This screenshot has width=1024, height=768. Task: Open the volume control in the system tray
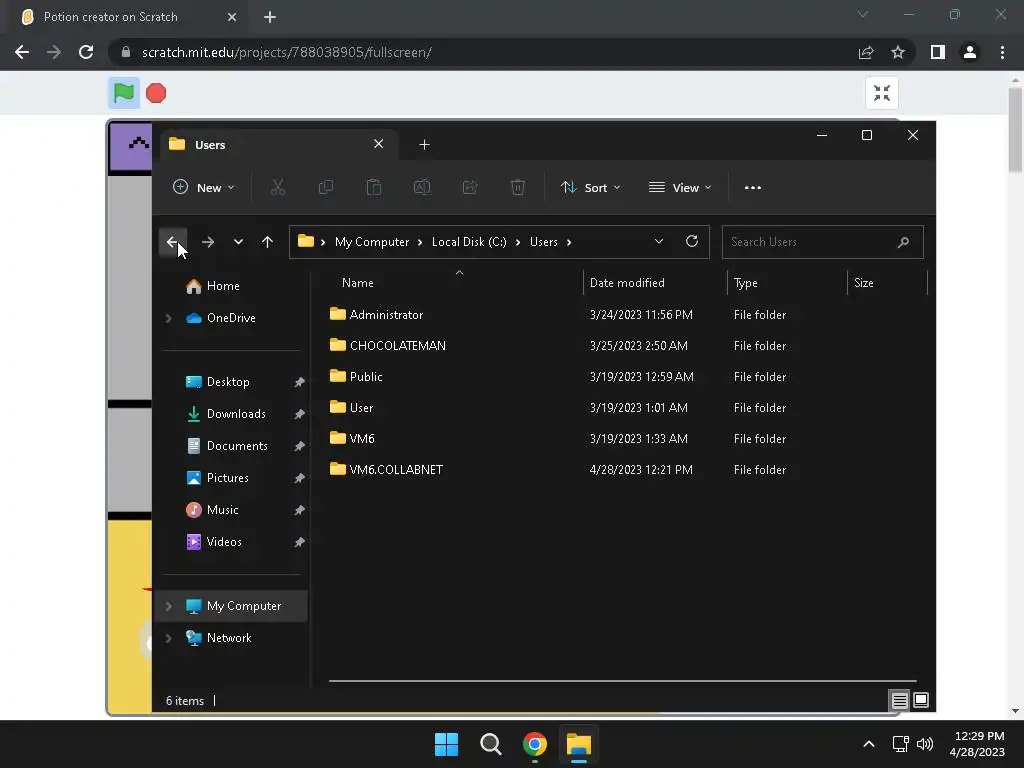tap(925, 744)
